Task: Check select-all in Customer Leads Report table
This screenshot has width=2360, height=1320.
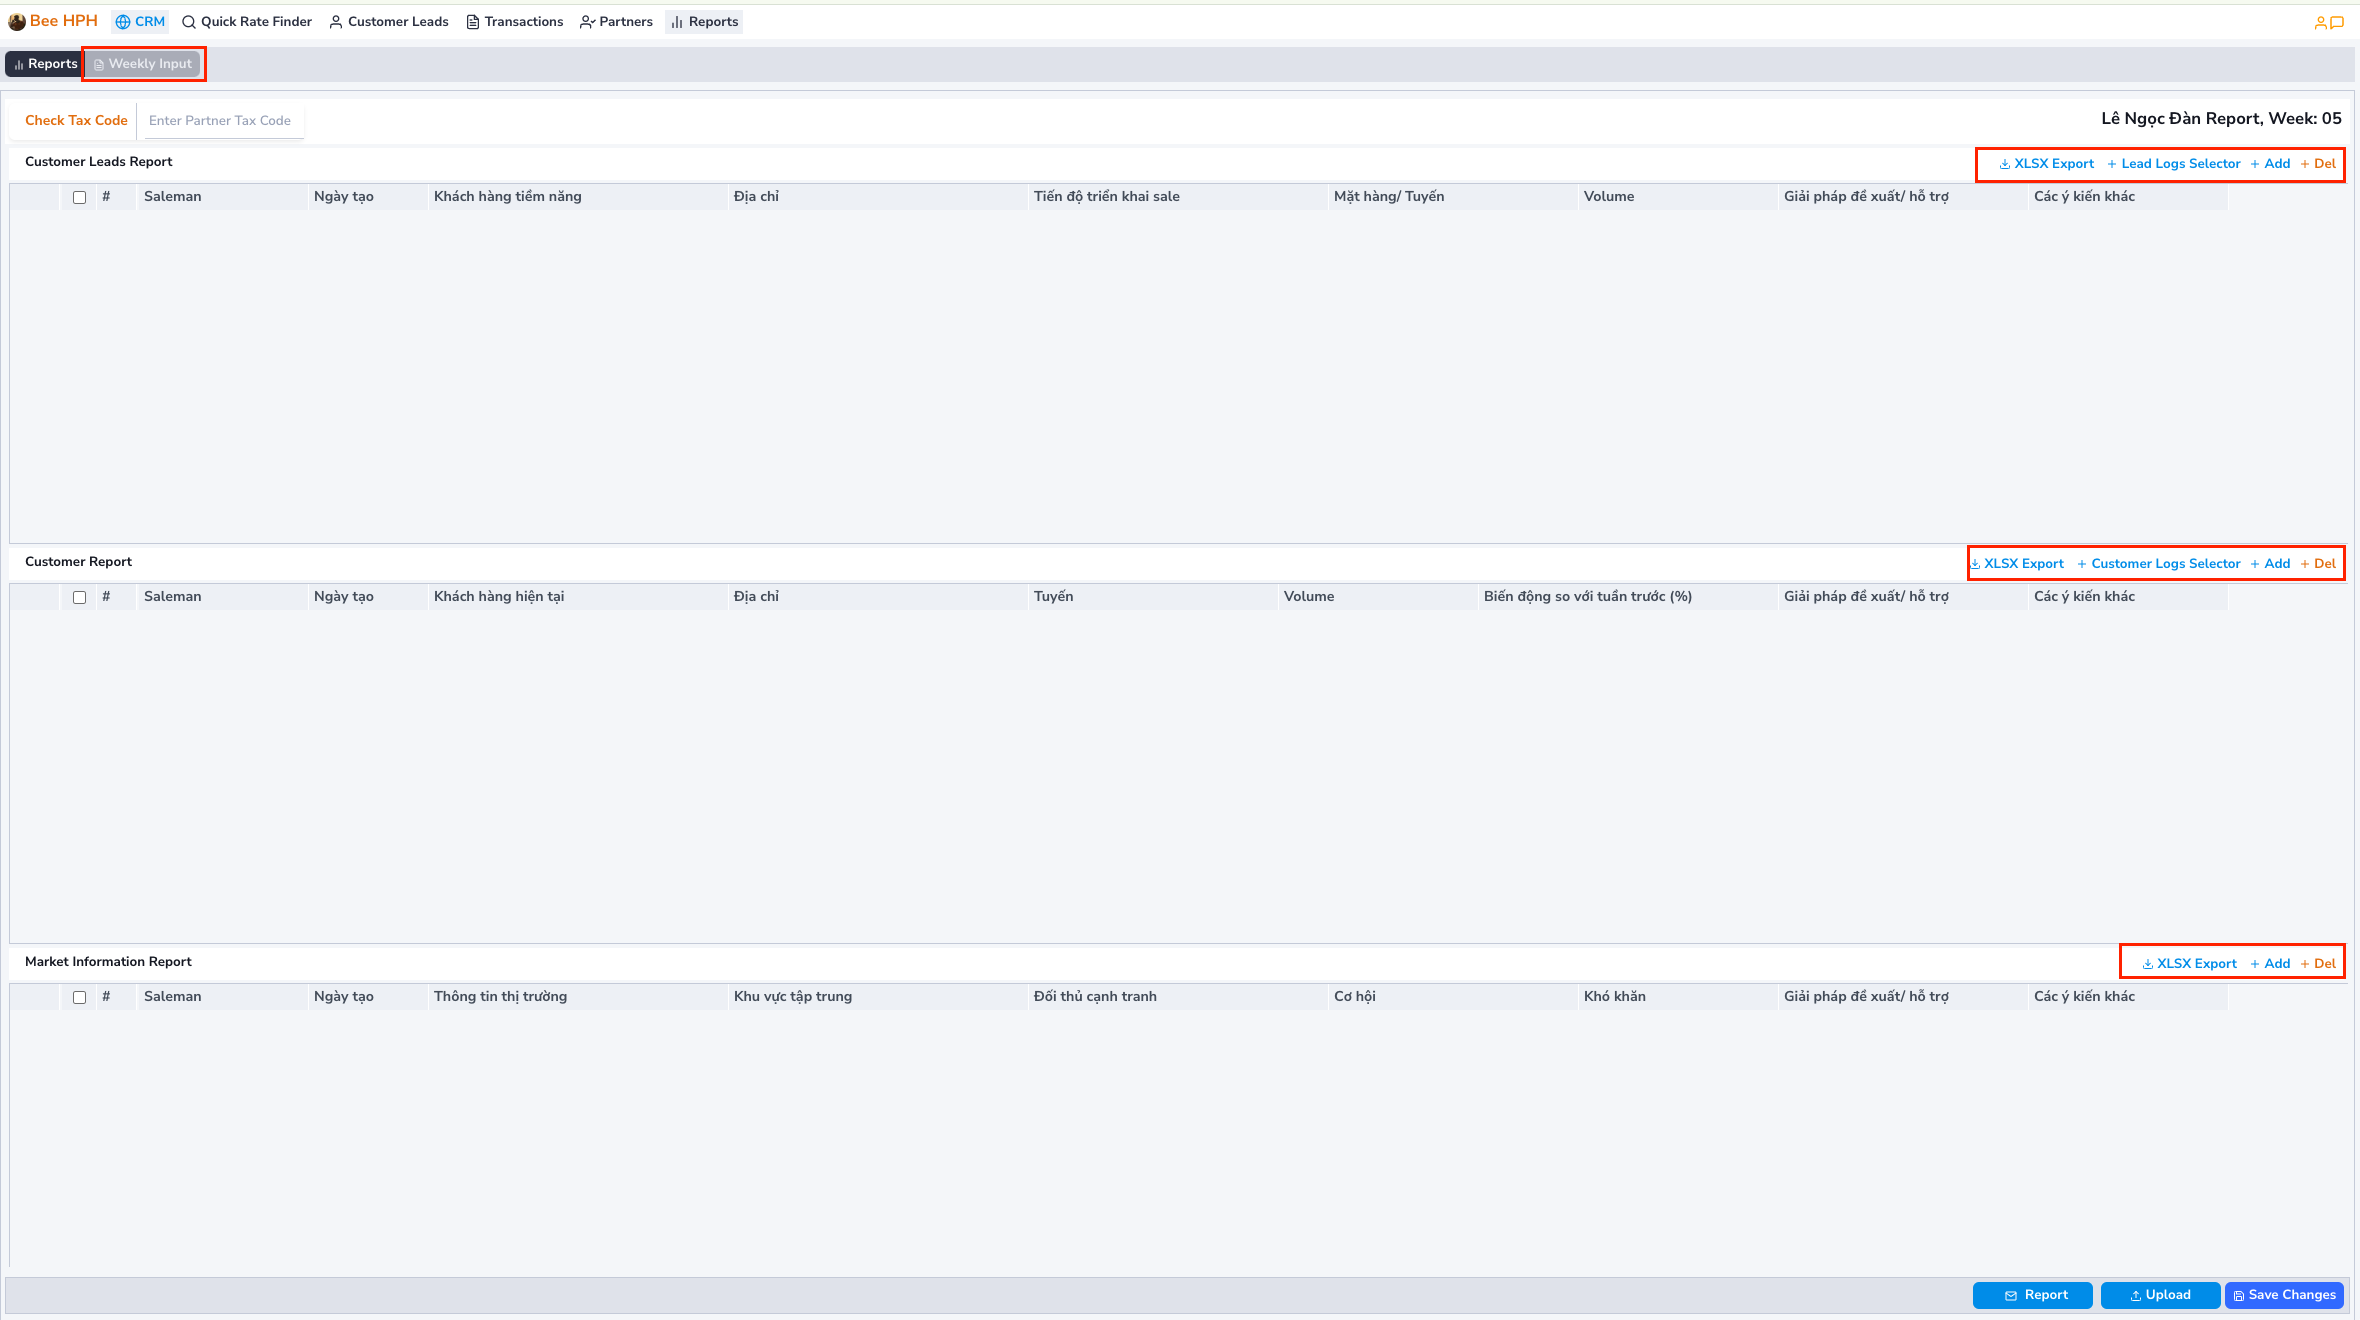Action: point(80,197)
